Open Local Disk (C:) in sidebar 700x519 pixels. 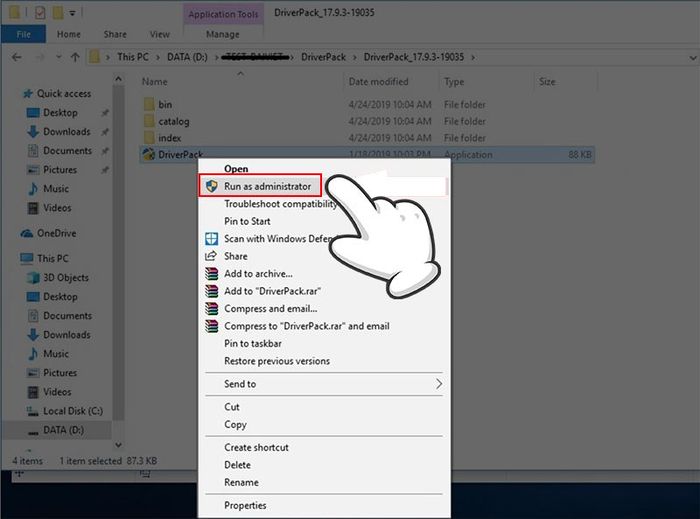pos(73,411)
